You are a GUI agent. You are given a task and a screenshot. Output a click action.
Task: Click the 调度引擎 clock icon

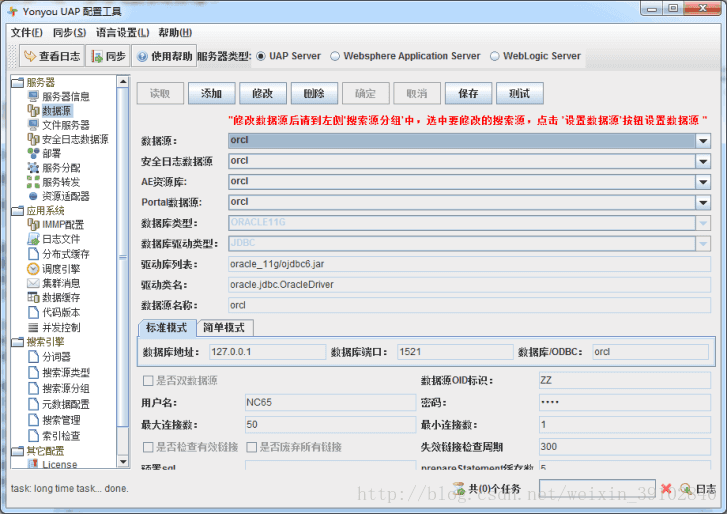point(33,269)
